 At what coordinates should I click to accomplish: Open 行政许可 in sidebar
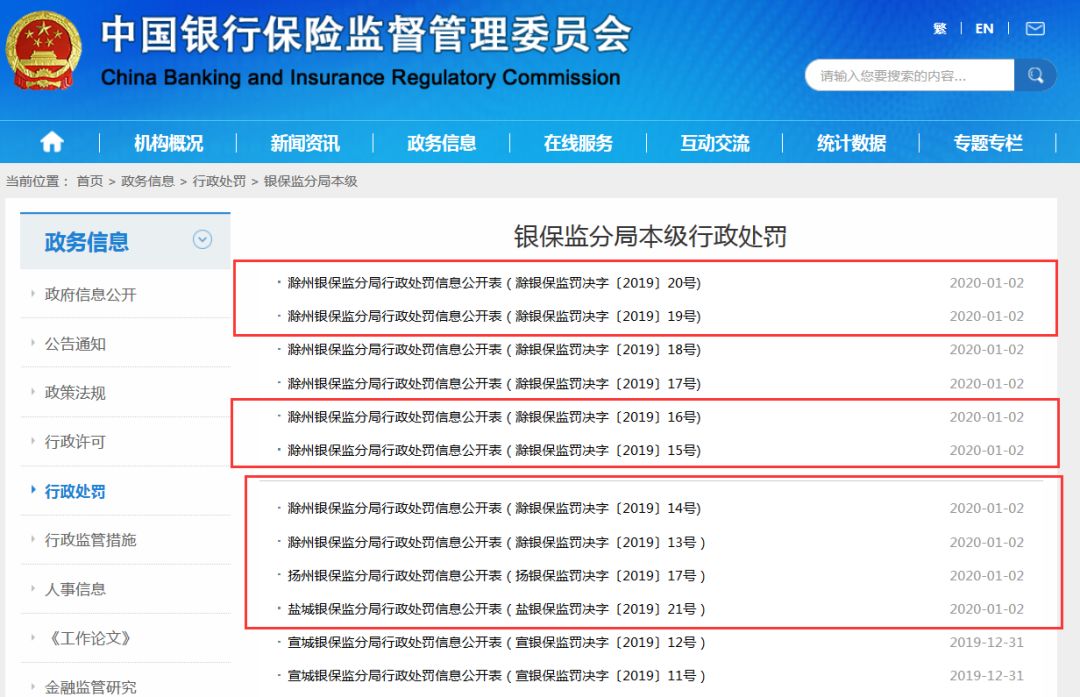(75, 441)
